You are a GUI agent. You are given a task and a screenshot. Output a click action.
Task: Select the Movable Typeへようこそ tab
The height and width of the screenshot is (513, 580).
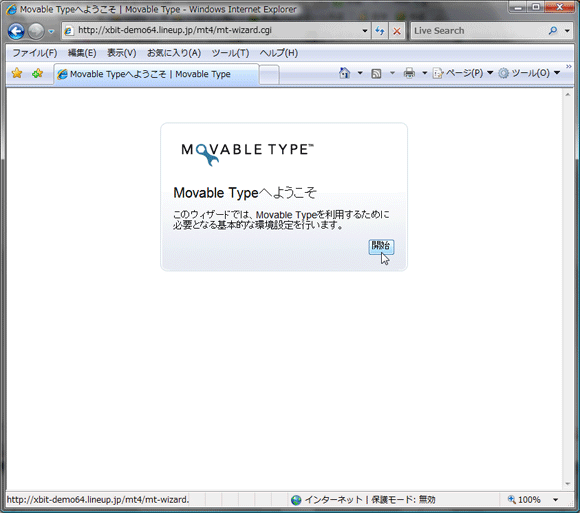click(156, 74)
